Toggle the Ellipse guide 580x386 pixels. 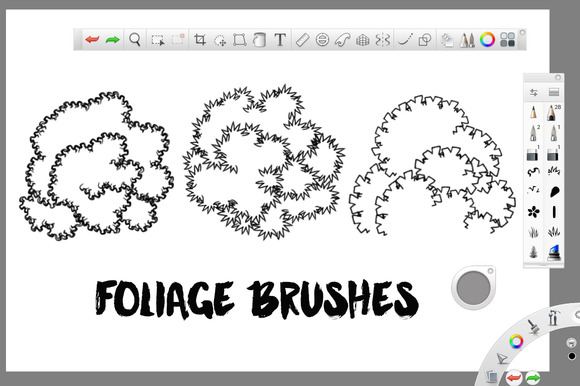(x=323, y=40)
